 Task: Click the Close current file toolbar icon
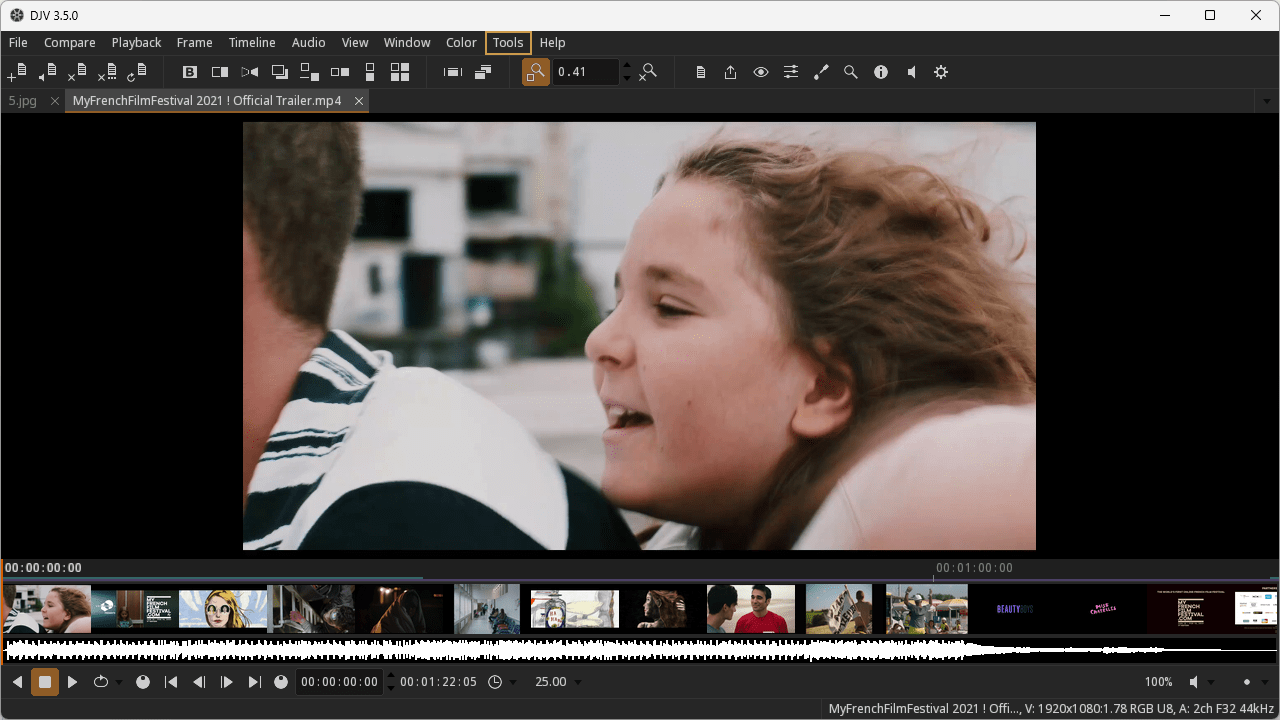tap(78, 72)
